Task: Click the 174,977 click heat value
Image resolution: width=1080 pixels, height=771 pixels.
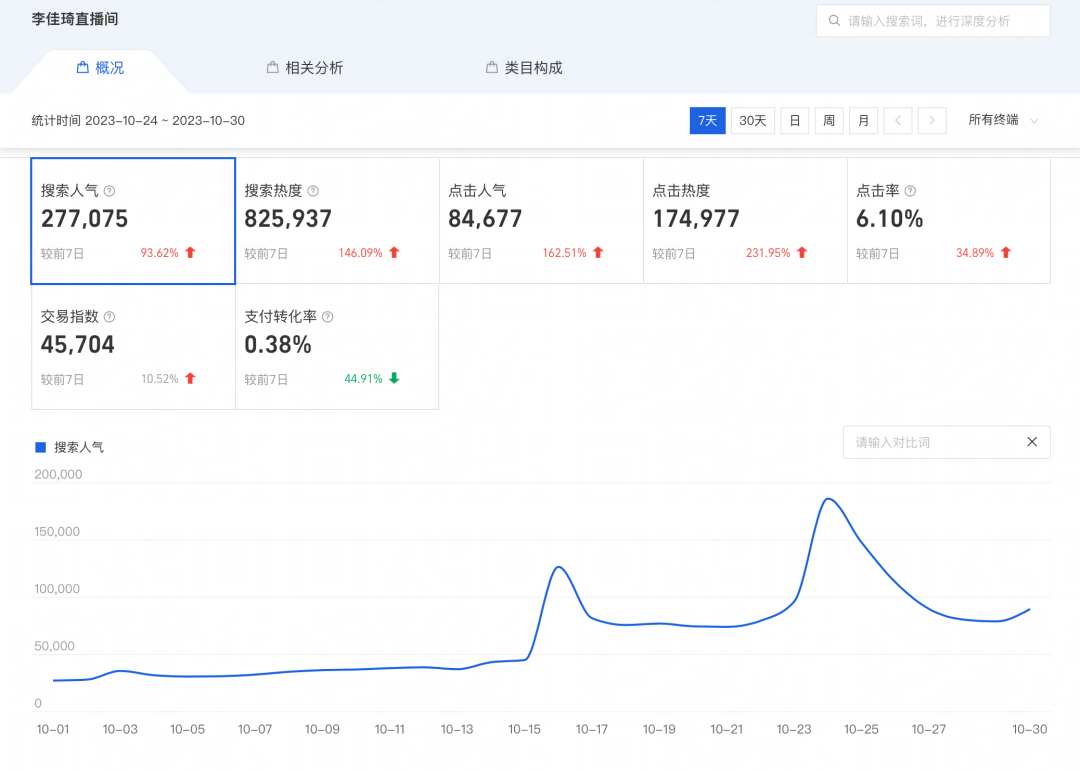Action: click(696, 219)
